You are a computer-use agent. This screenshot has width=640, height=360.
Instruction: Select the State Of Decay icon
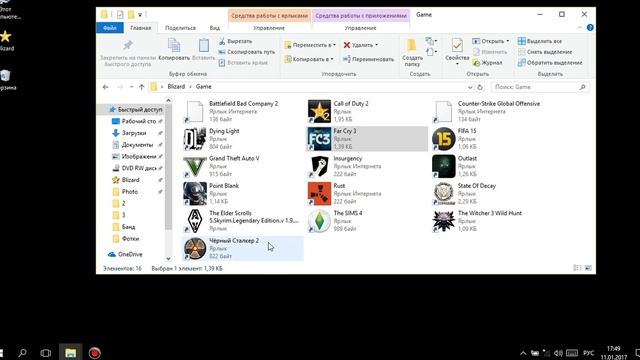coord(444,193)
